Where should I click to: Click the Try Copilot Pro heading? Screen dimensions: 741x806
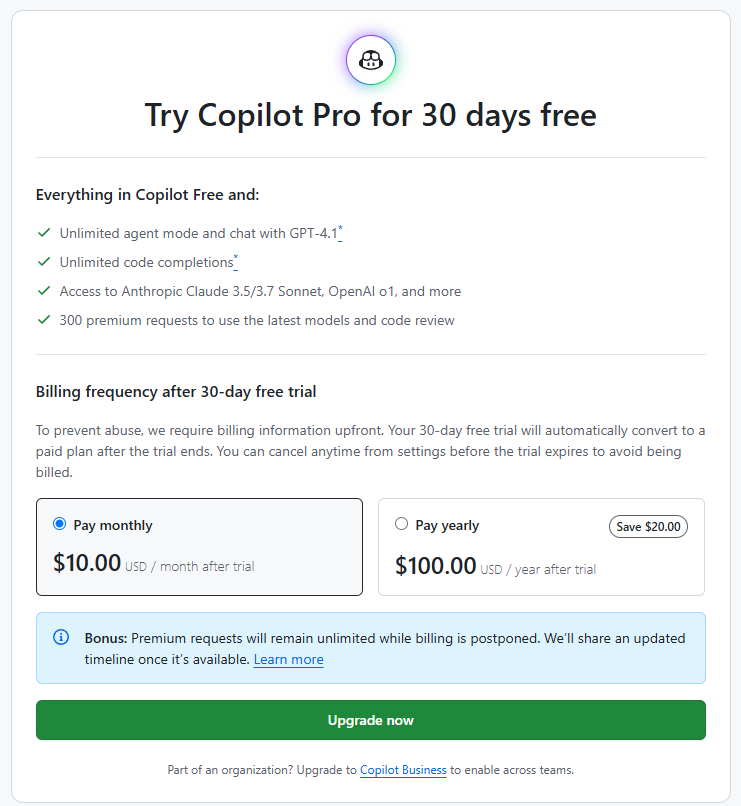point(370,115)
